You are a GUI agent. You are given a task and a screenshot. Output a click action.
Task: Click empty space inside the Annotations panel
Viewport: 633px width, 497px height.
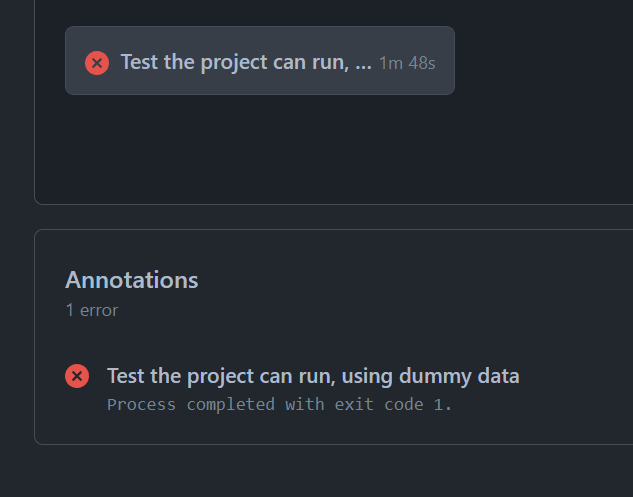pos(450,300)
